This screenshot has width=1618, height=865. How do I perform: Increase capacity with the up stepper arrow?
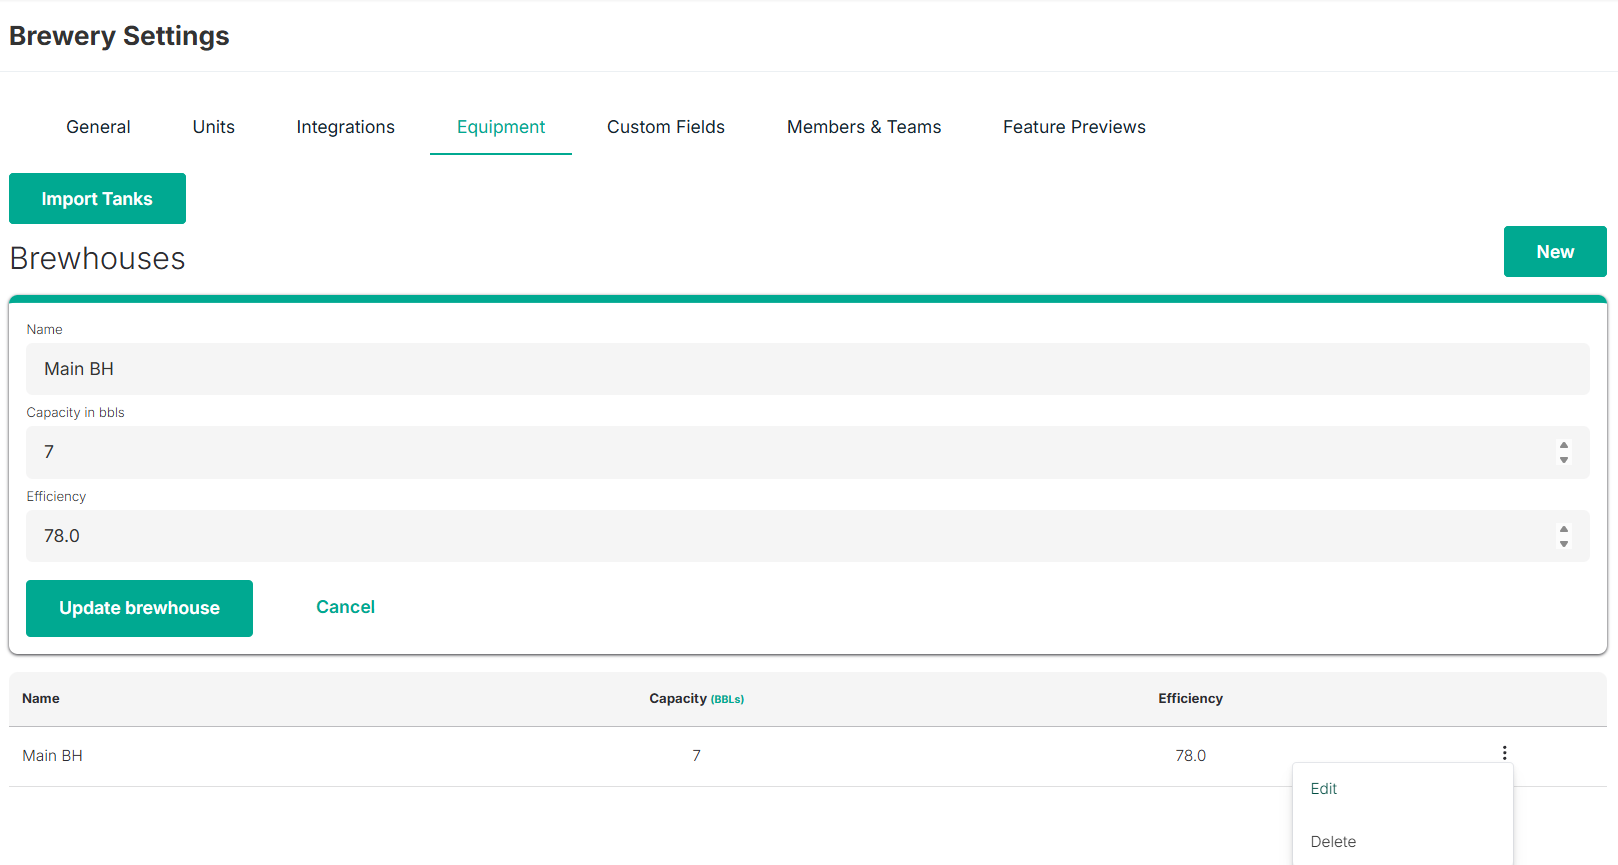click(x=1564, y=446)
